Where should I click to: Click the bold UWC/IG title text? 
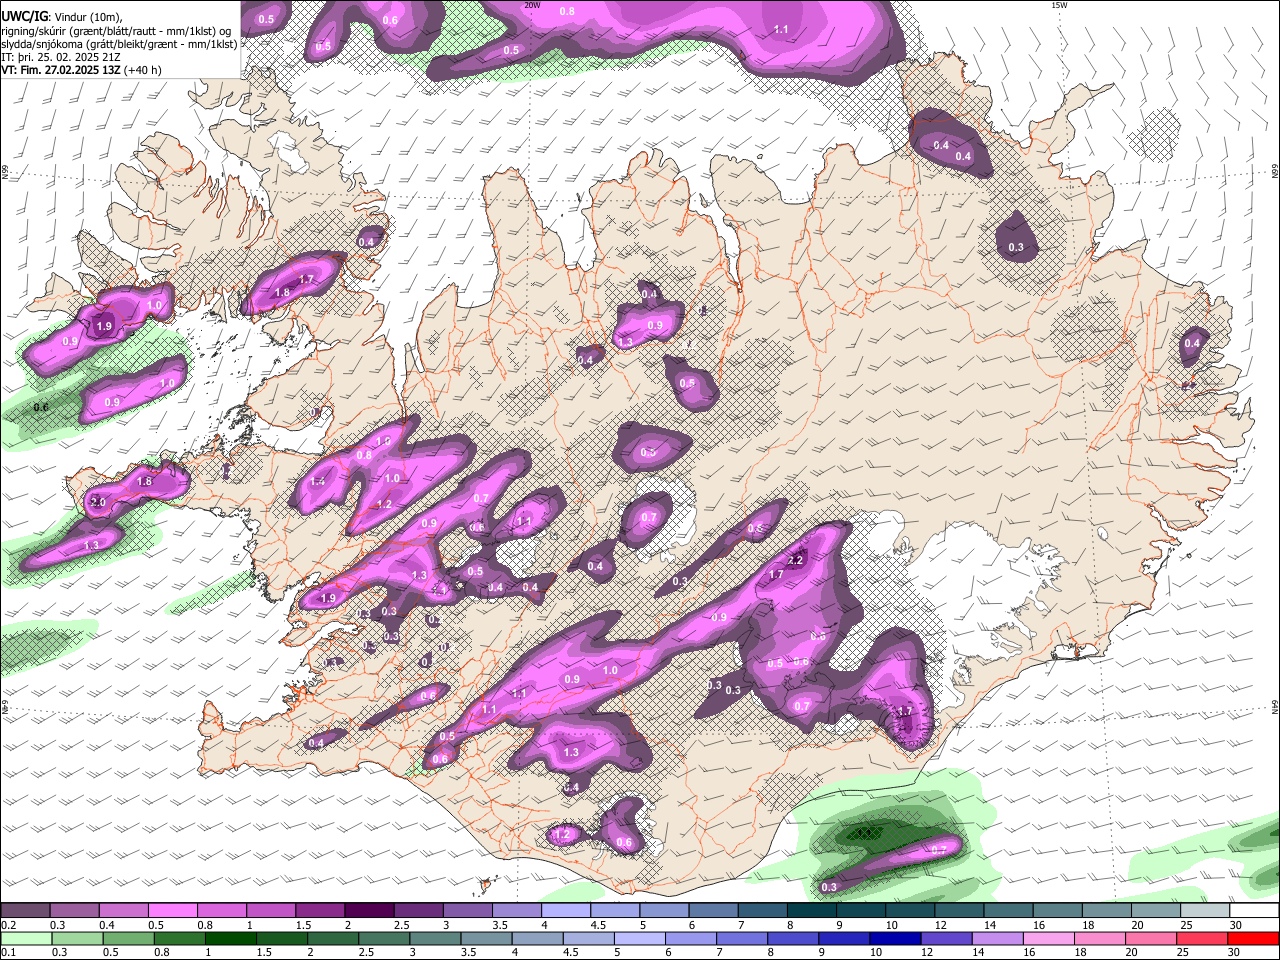point(23,17)
